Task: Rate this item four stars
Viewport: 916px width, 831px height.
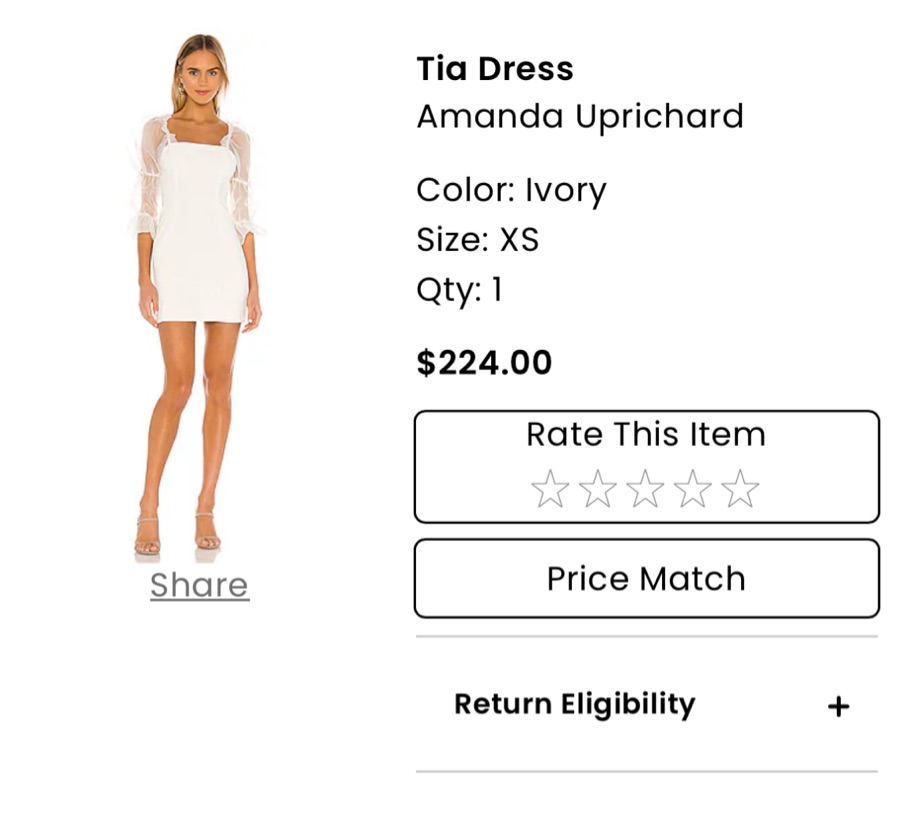Action: point(692,490)
